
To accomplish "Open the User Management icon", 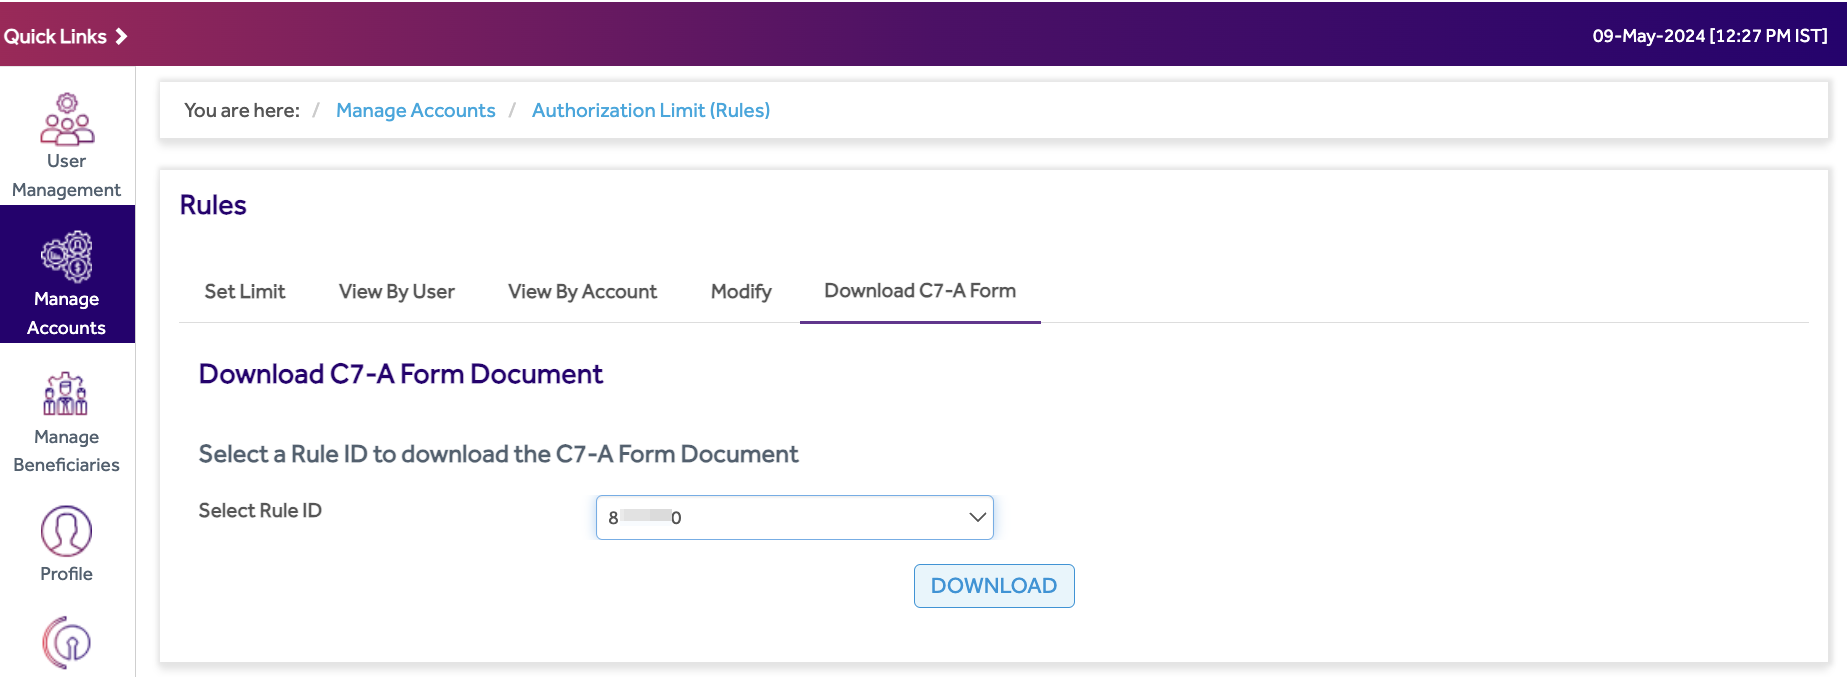I will pos(67,119).
